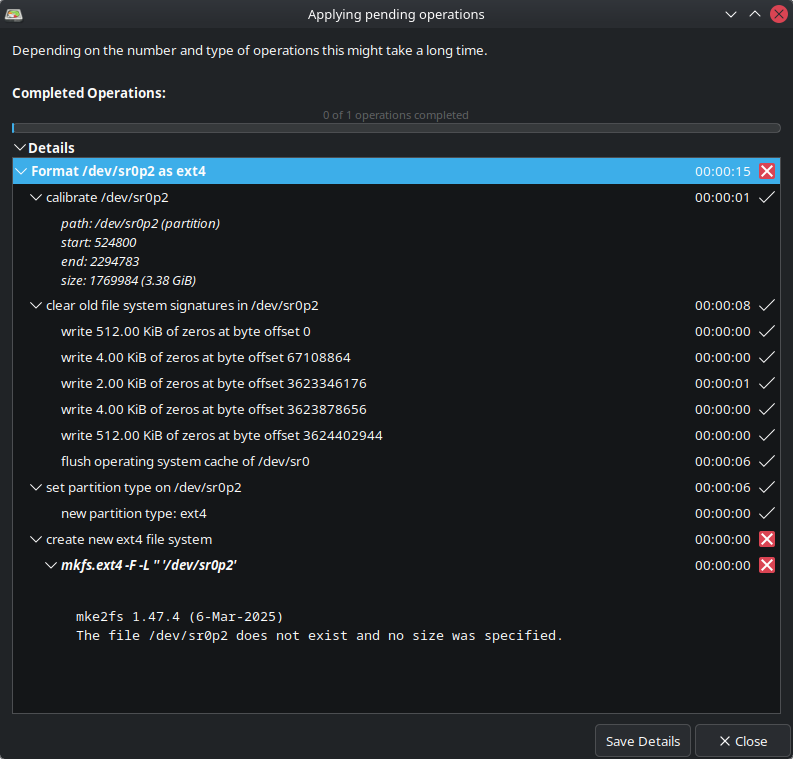Collapse the Format /dev/sr0p2 as ext4 operation
793x759 pixels.
point(21,171)
